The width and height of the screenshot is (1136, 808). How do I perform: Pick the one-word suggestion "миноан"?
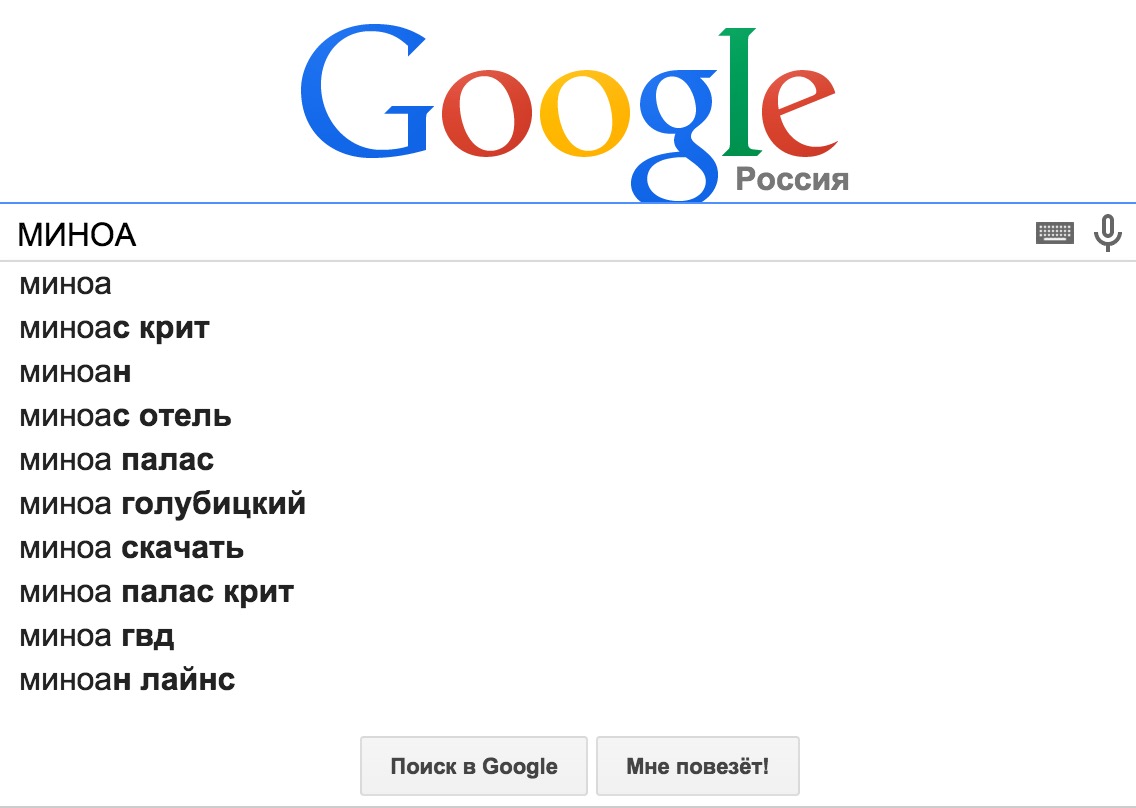[x=76, y=372]
